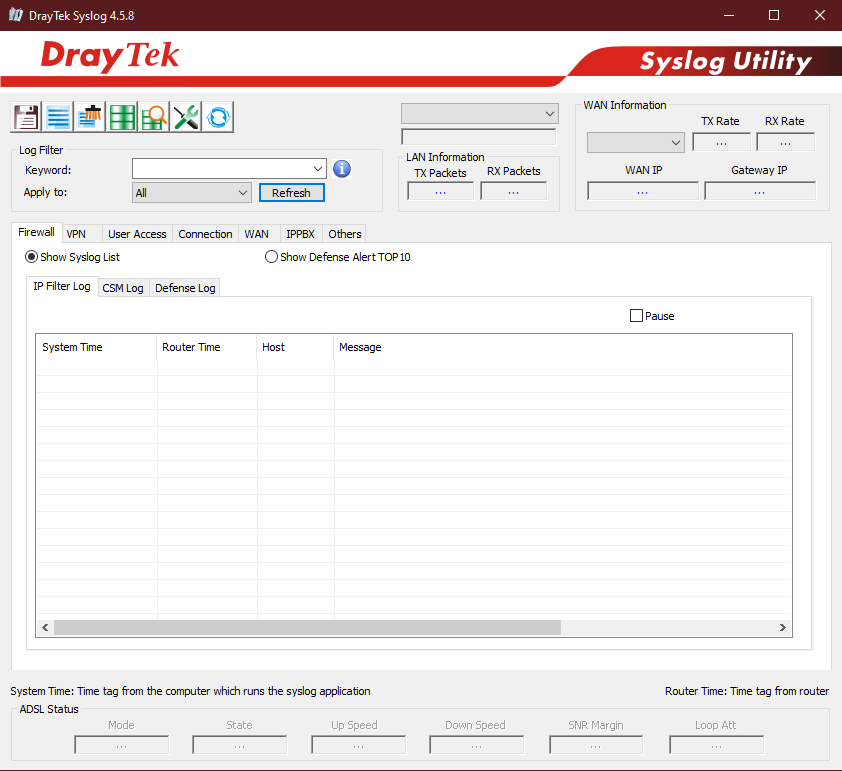Viewport: 842px width, 771px height.
Task: Select the Defense Log sub-tab
Action: (x=185, y=288)
